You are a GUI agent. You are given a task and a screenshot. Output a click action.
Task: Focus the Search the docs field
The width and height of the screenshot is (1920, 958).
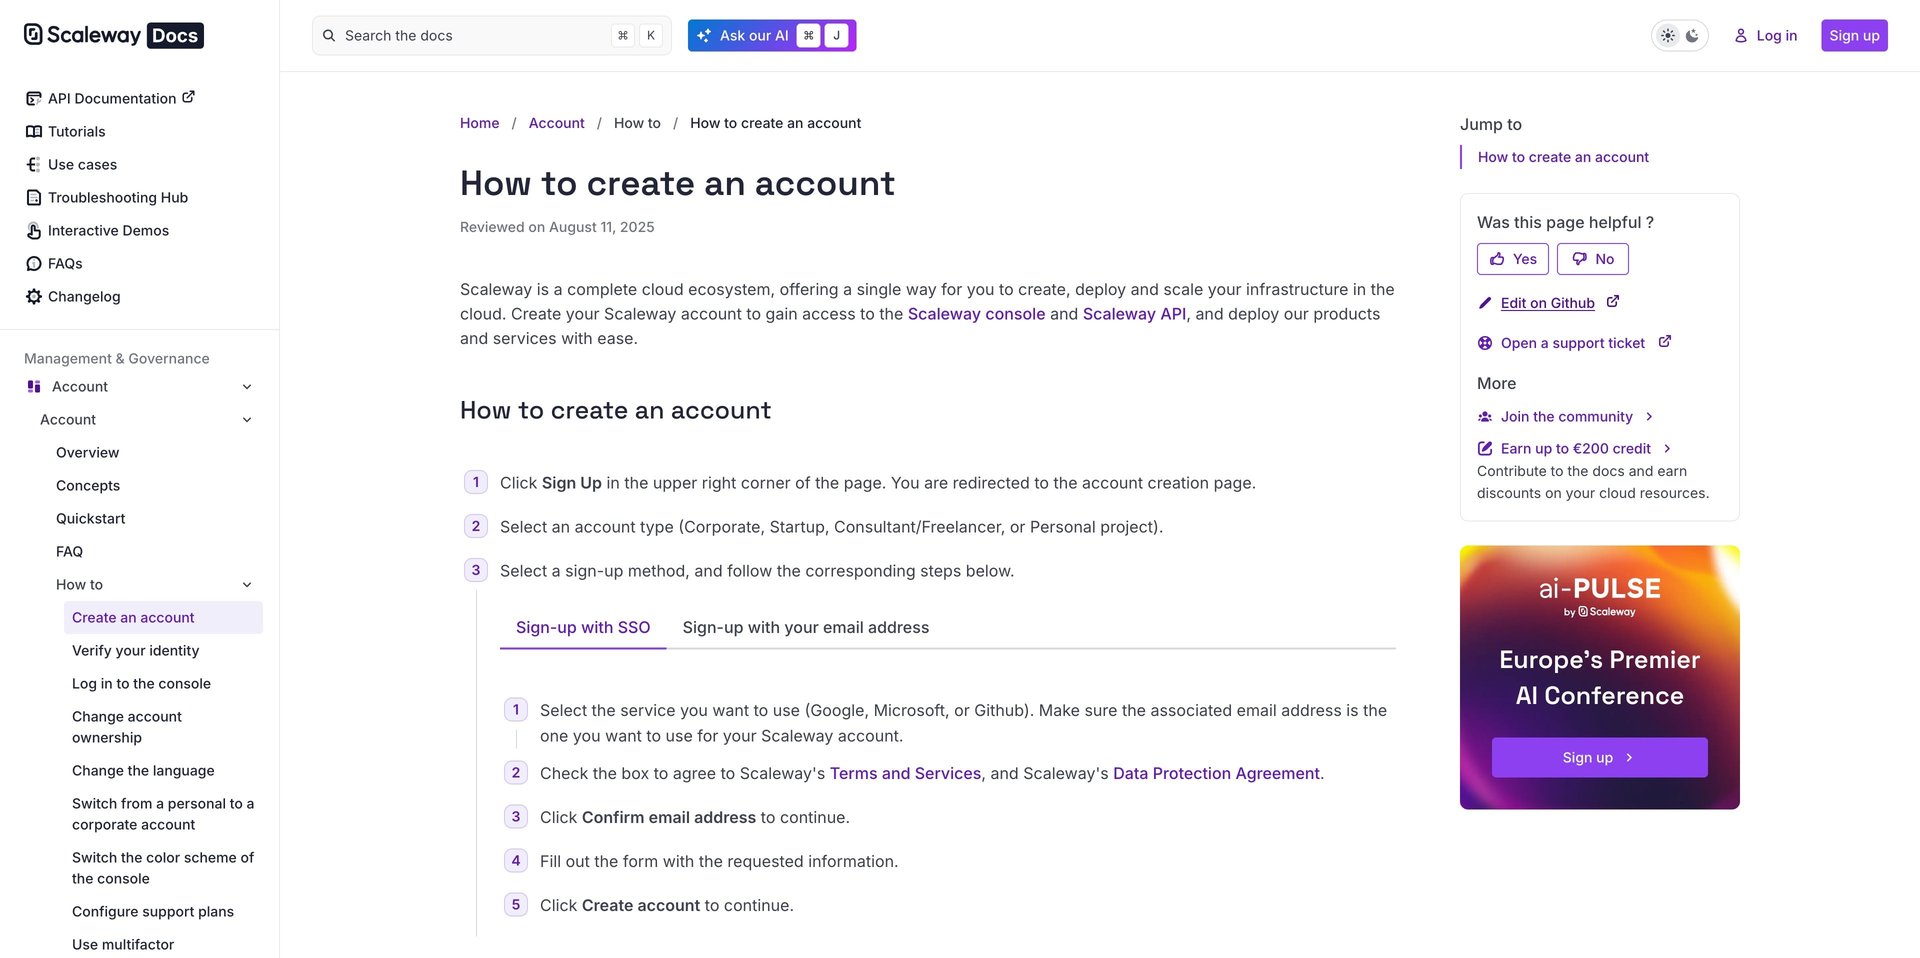tap(470, 35)
